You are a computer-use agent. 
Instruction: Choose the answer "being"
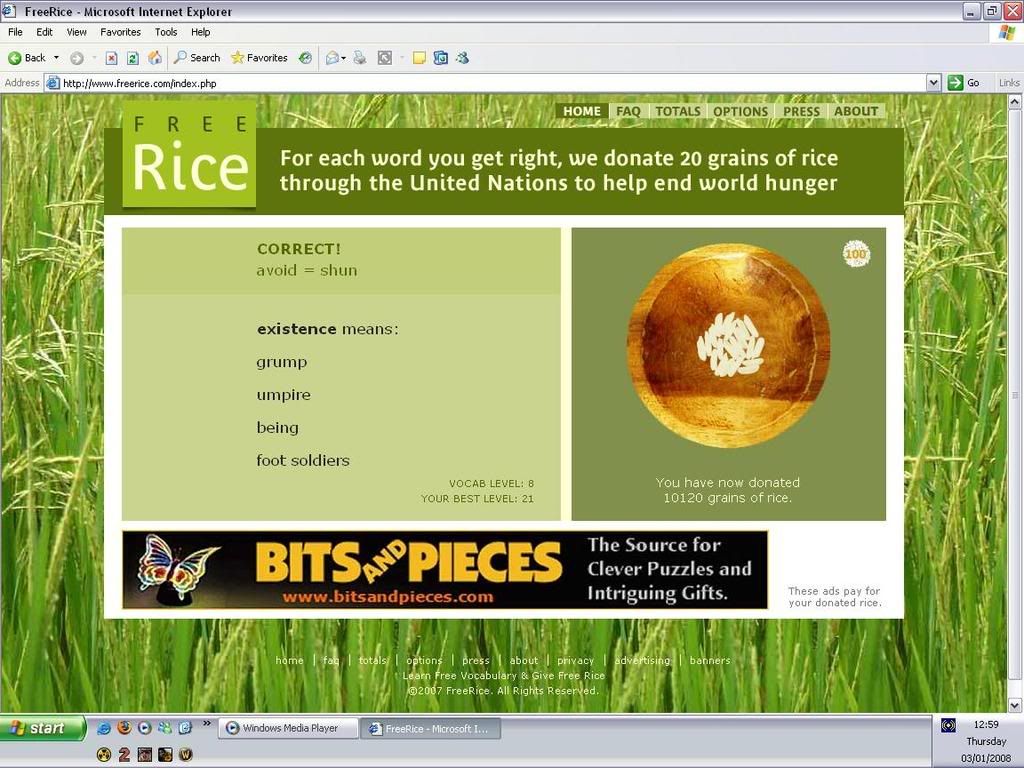click(277, 428)
